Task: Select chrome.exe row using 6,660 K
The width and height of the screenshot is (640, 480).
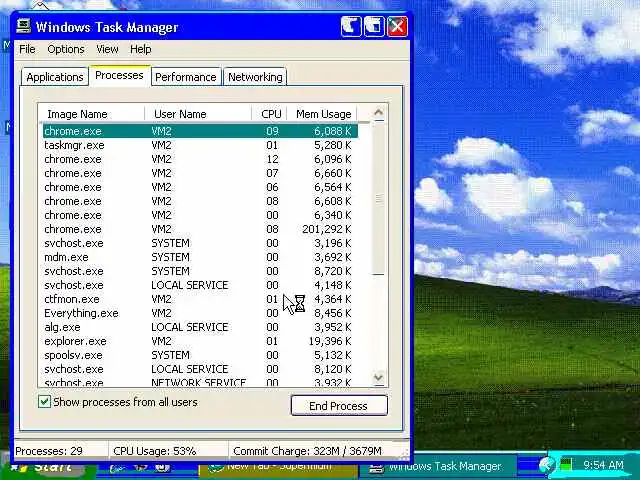Action: pos(200,173)
